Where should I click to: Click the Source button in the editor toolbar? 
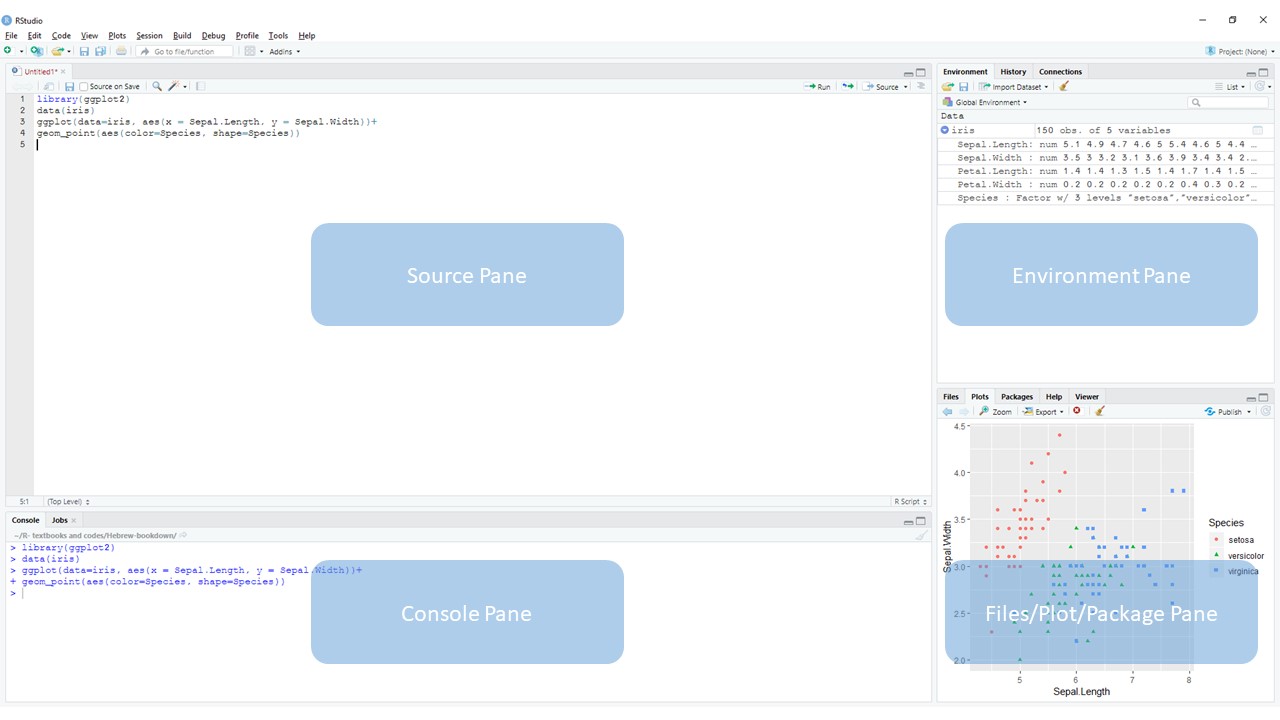(x=882, y=87)
